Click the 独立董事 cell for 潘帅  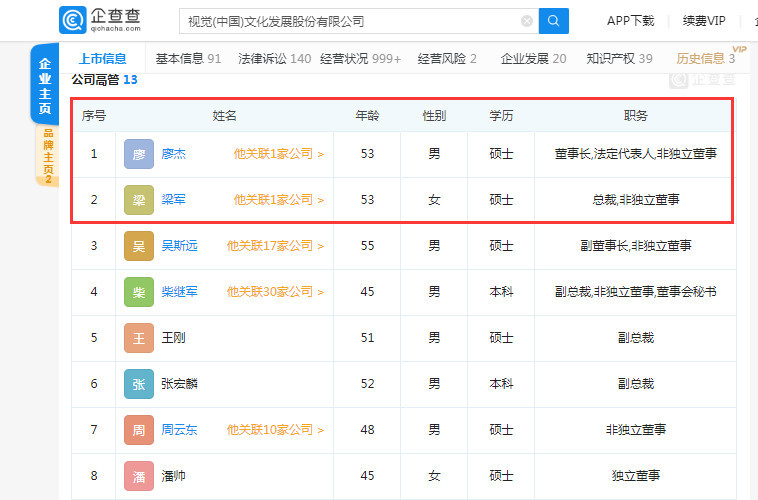pos(635,476)
